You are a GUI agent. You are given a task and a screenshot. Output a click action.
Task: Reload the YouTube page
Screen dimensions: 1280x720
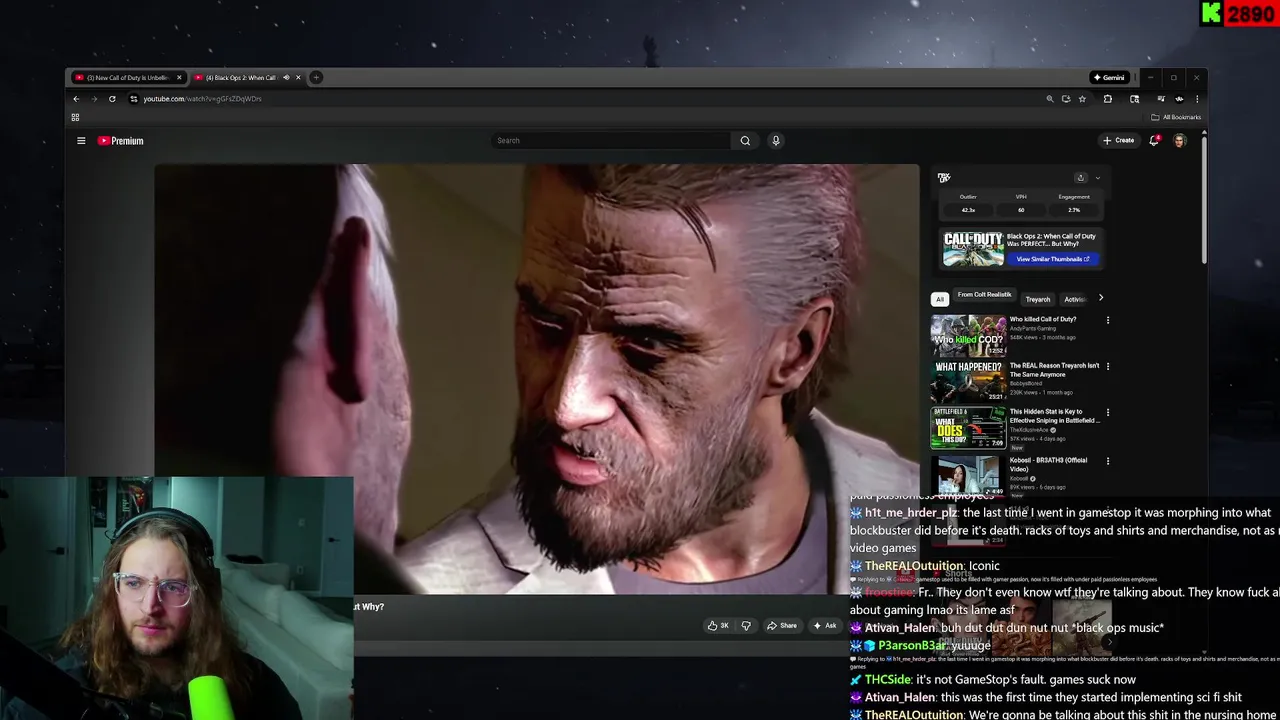(x=112, y=99)
